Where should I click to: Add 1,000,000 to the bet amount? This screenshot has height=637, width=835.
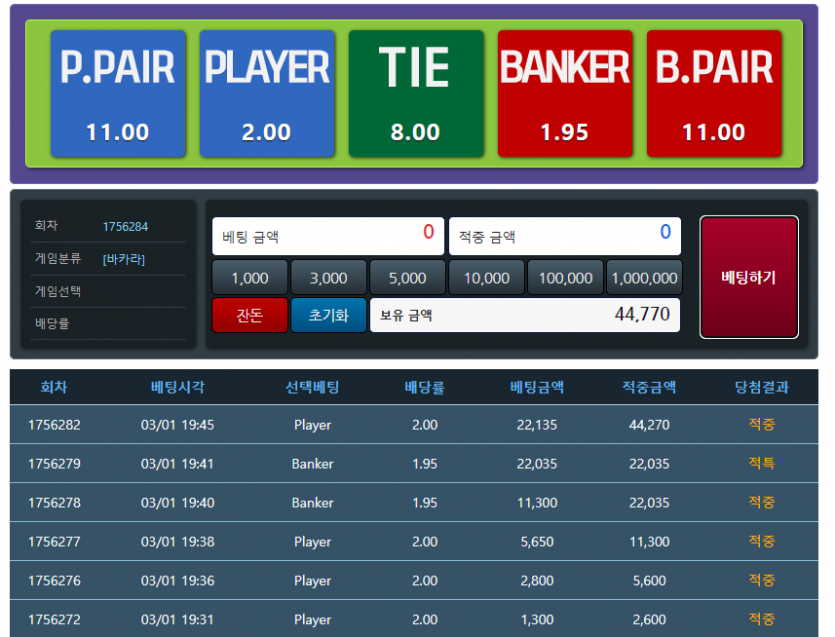click(644, 277)
